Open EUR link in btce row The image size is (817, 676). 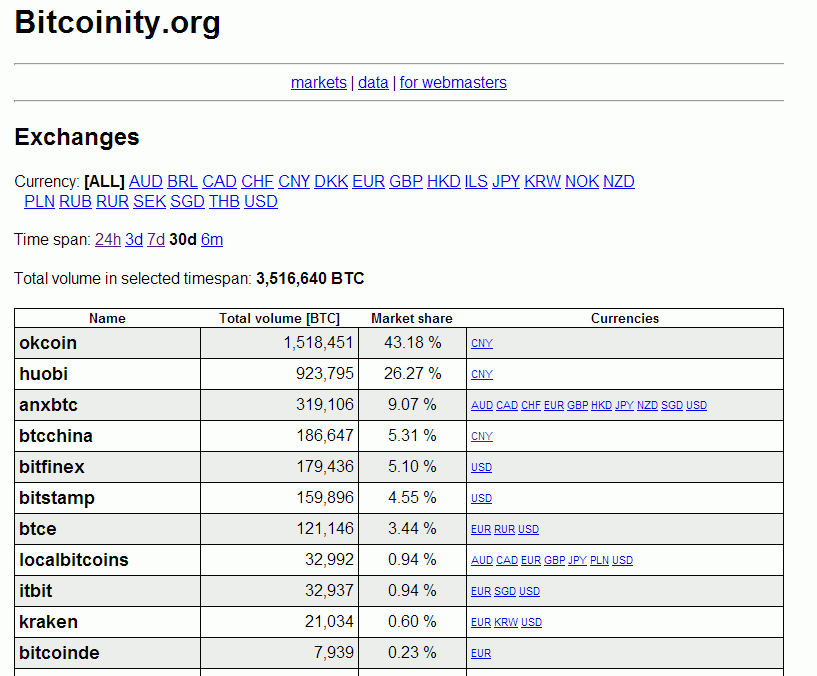tap(481, 530)
